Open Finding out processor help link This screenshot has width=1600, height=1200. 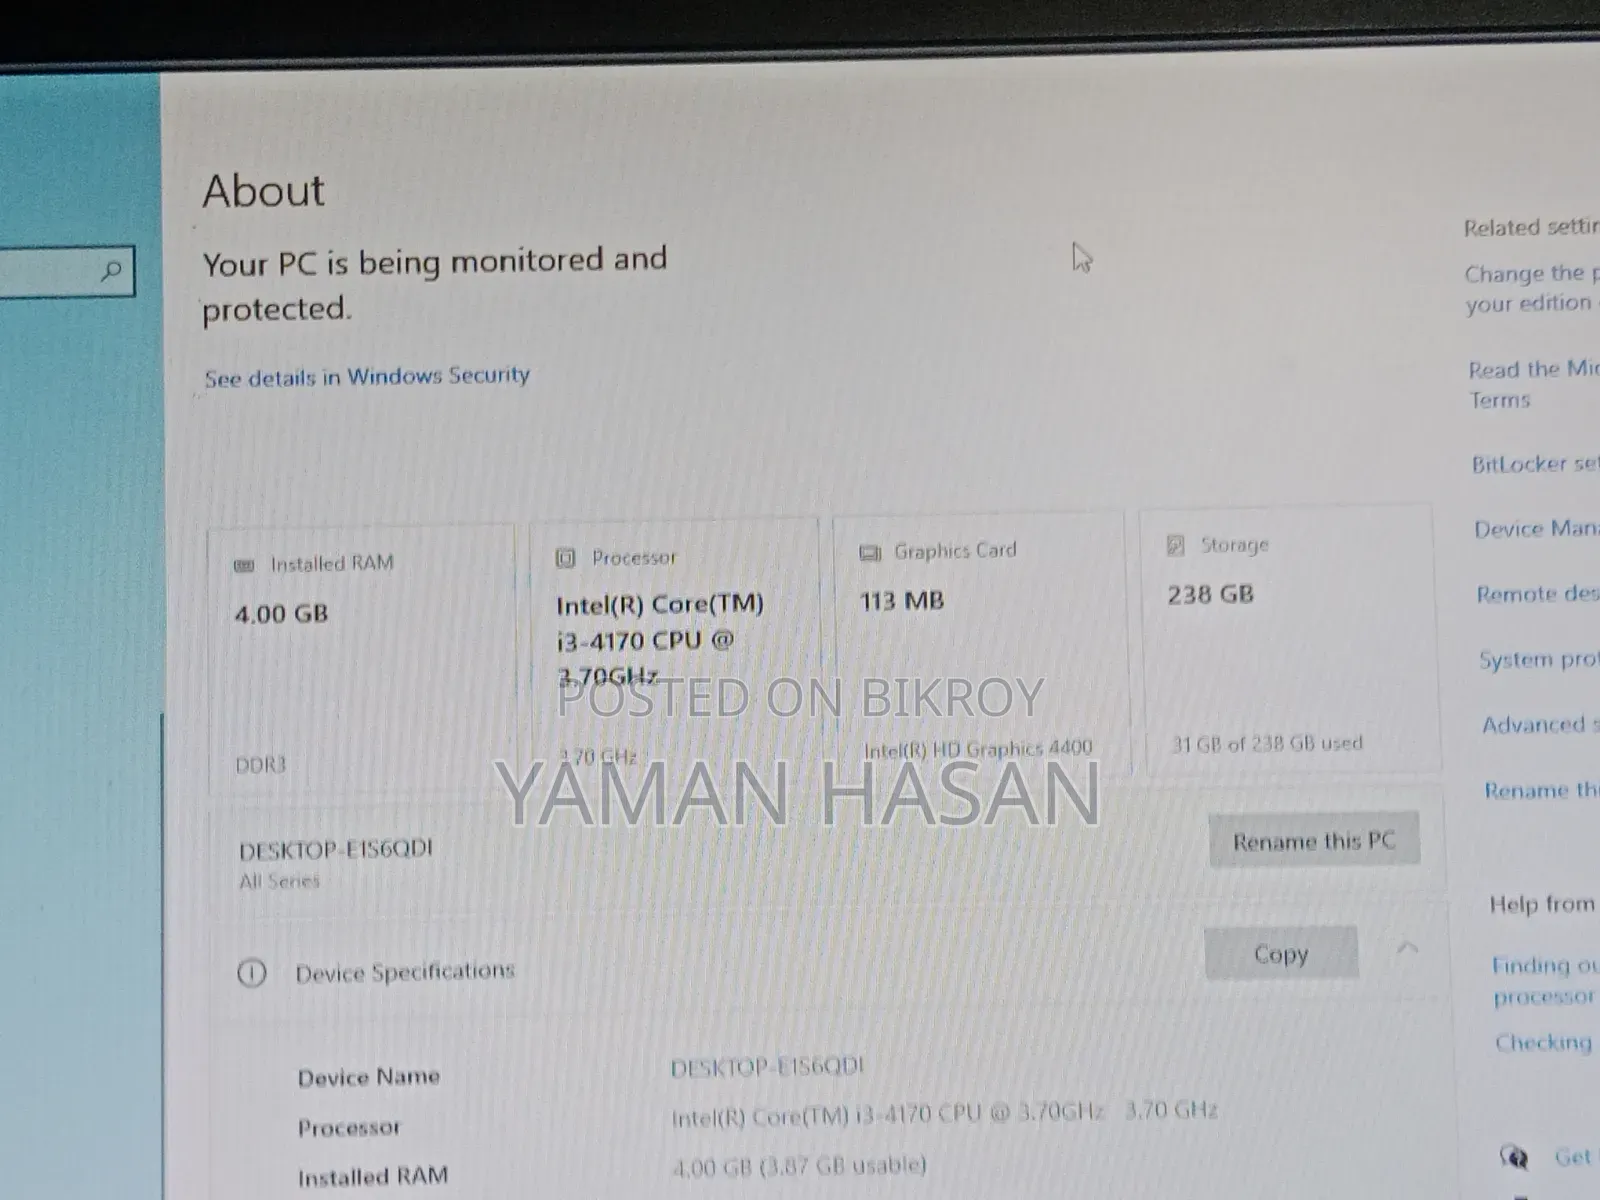tap(1545, 980)
